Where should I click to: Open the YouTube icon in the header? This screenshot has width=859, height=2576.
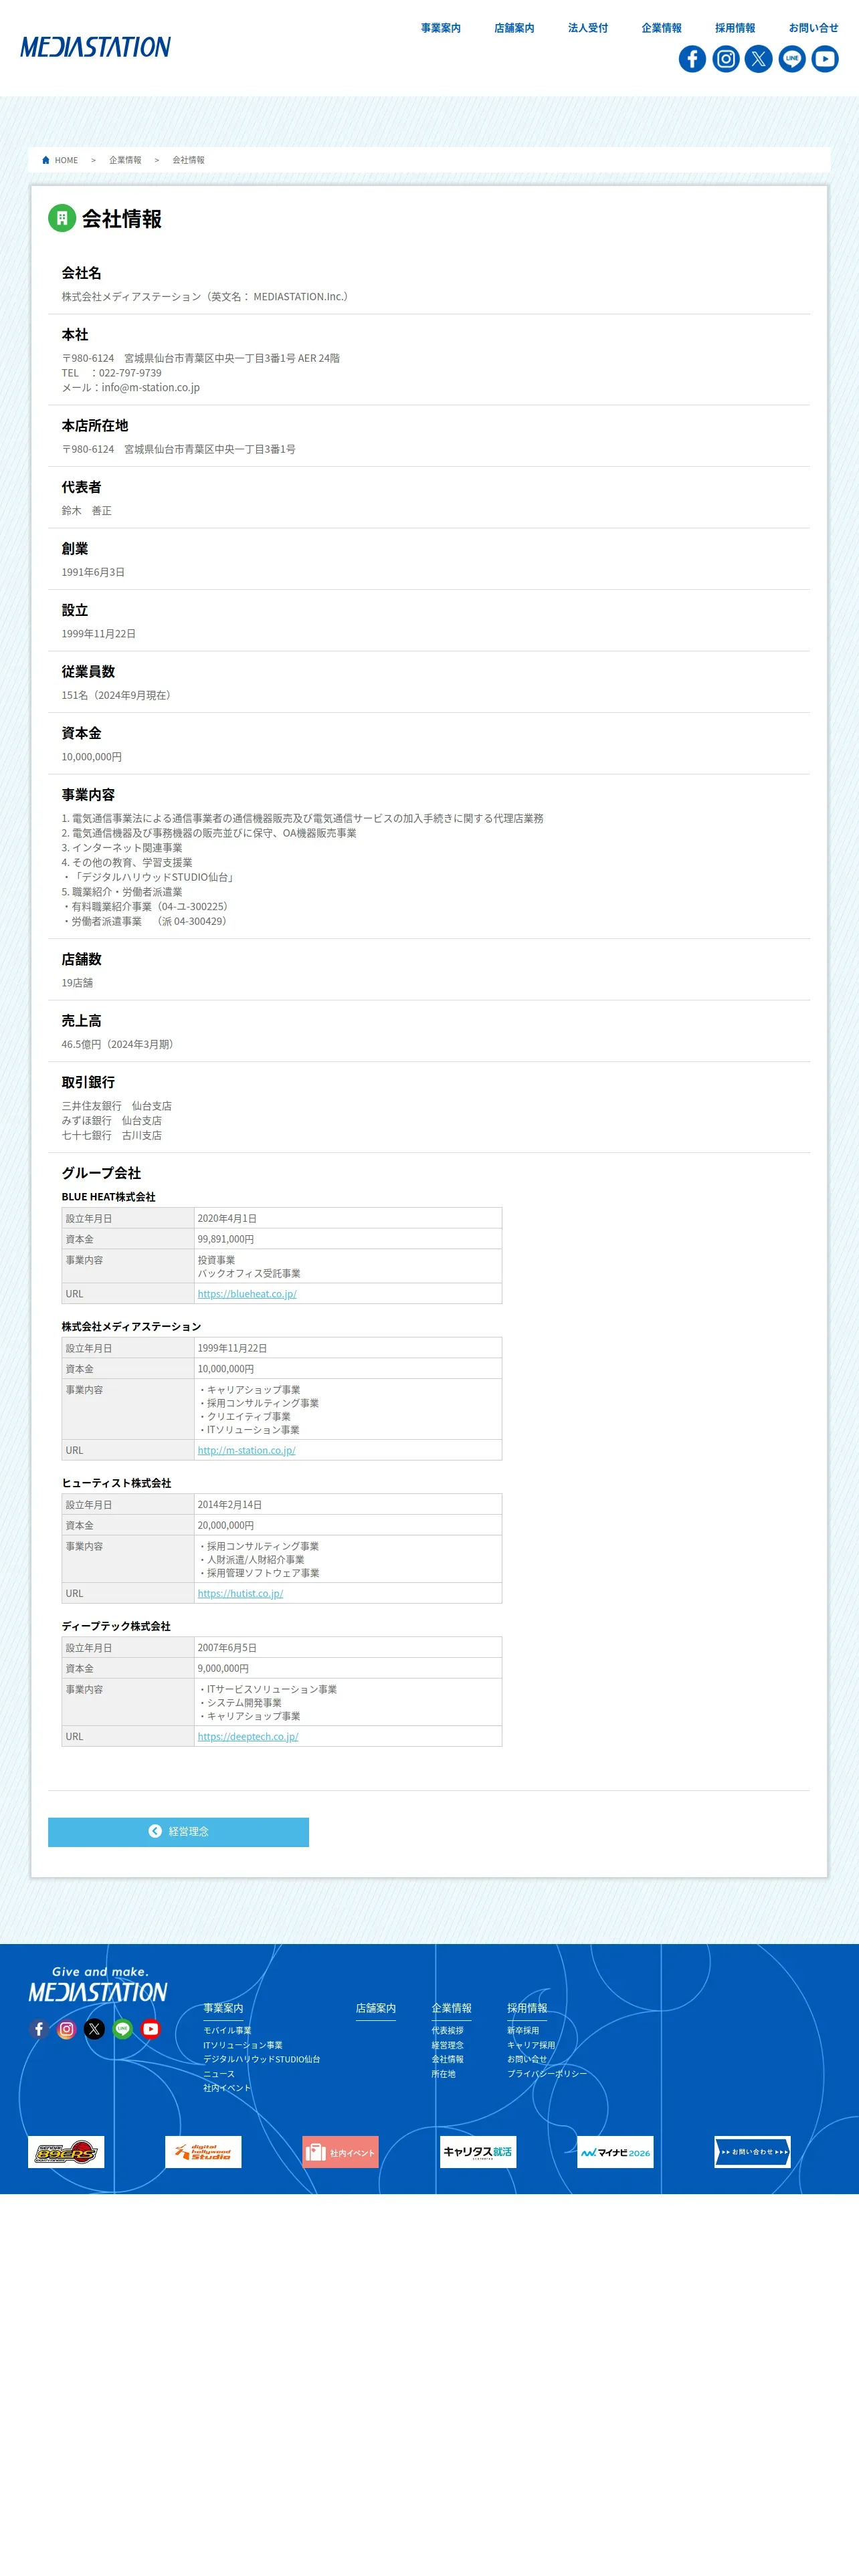tap(825, 59)
